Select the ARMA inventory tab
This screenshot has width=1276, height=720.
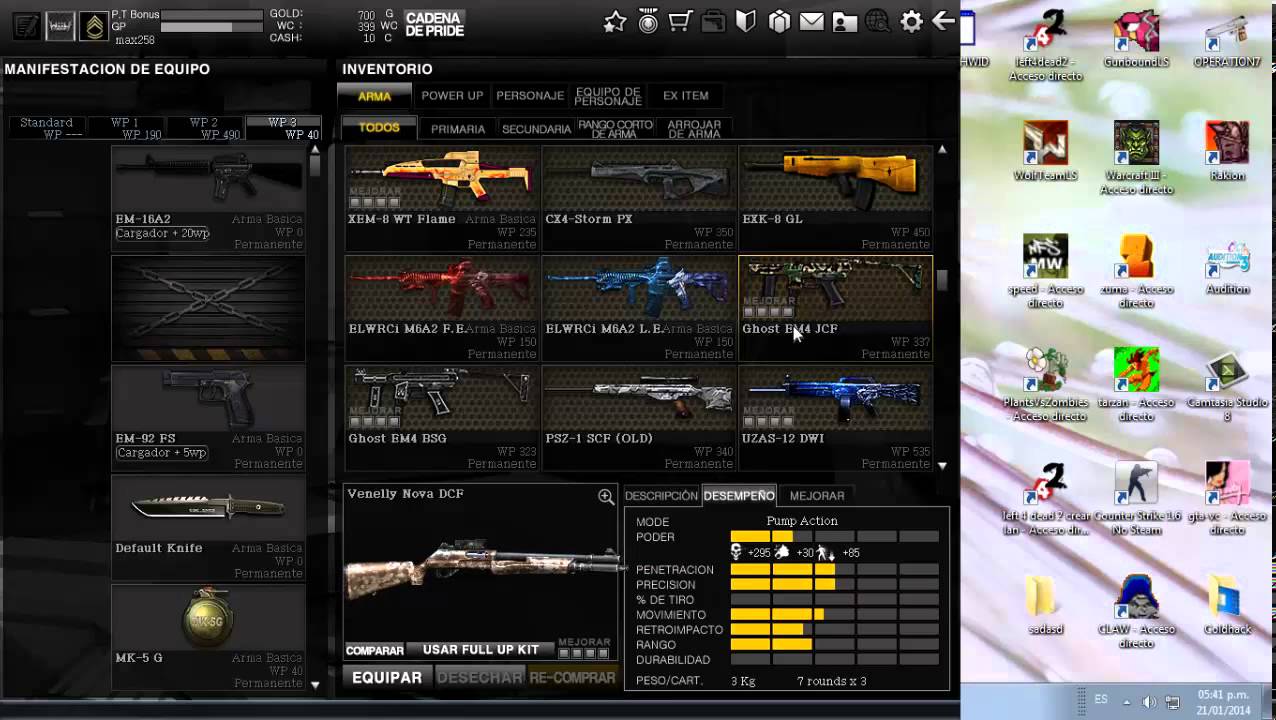coord(374,96)
